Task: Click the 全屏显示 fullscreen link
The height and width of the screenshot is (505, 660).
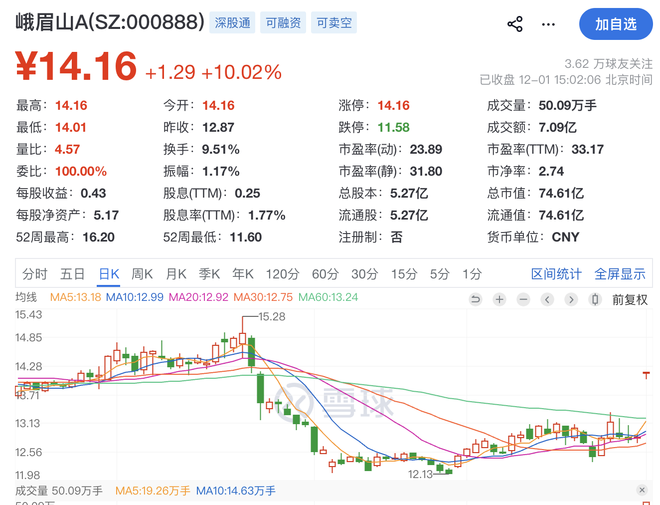Action: click(620, 274)
